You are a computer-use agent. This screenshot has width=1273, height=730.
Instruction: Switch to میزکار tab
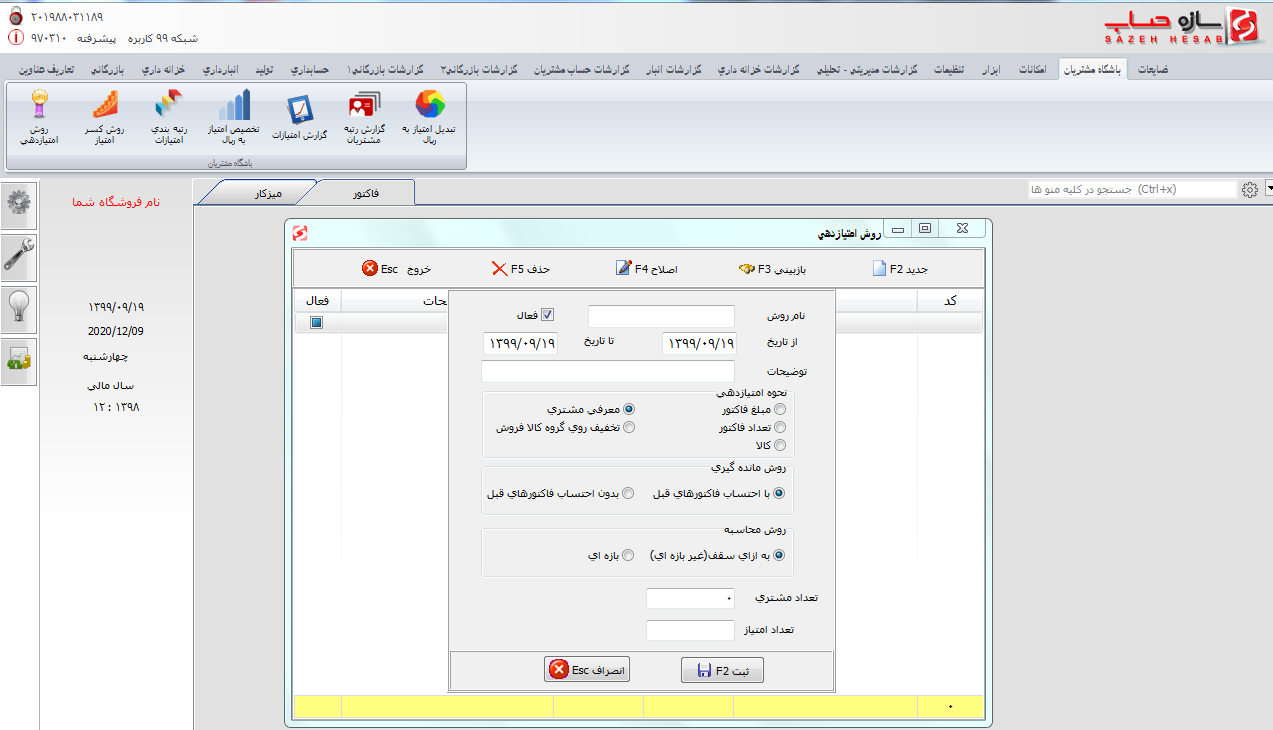coord(268,191)
